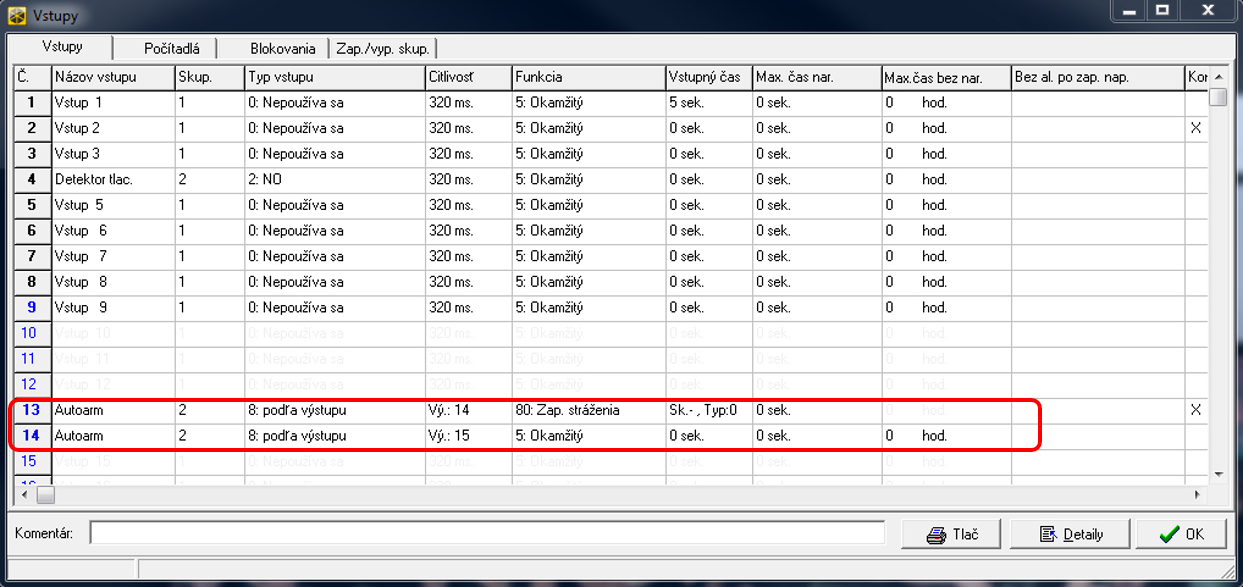Select the 80: Zap. stráženia function cell
The image size is (1243, 587).
[588, 410]
